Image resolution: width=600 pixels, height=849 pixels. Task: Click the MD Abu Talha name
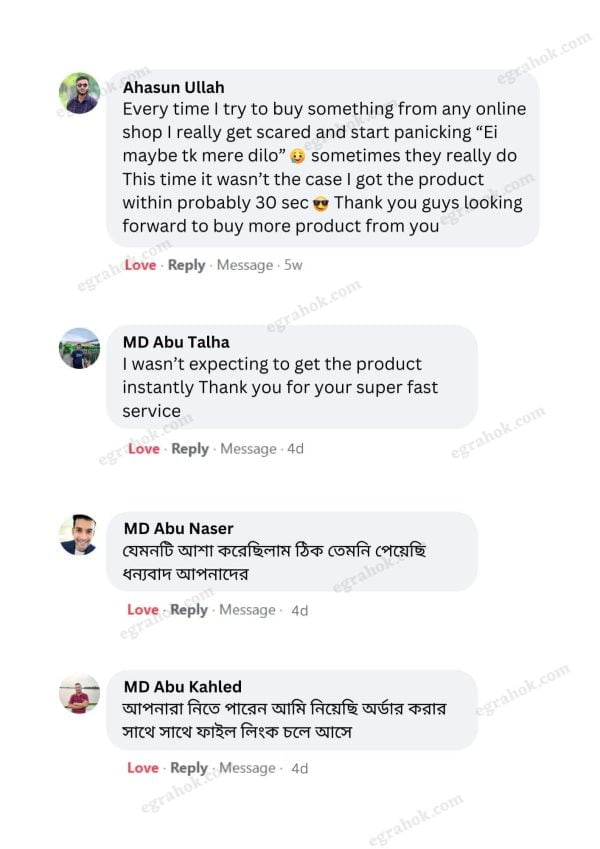click(x=176, y=342)
